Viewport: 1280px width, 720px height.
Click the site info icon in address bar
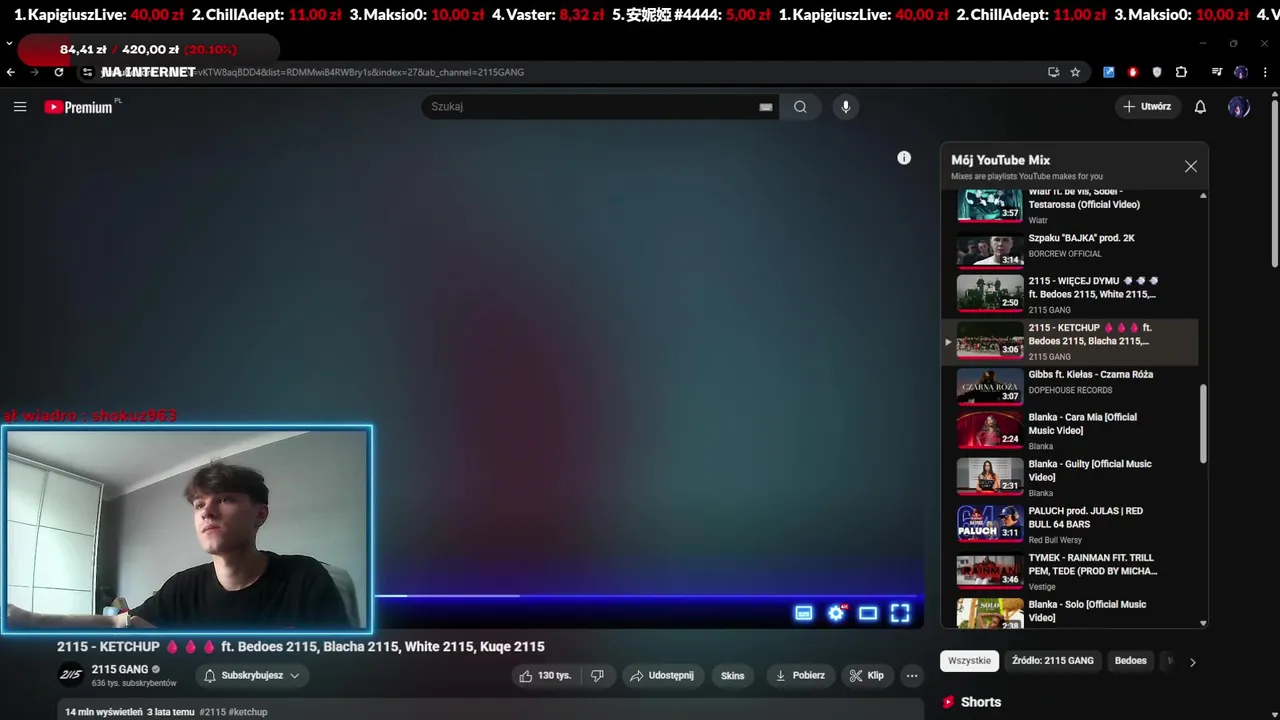point(87,72)
